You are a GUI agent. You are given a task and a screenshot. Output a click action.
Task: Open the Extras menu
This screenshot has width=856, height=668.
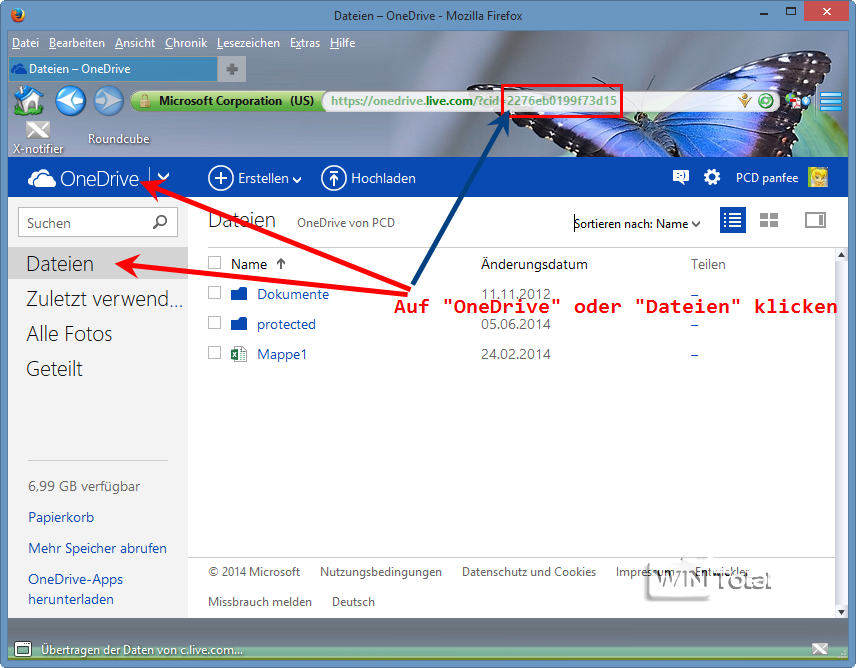click(x=305, y=43)
